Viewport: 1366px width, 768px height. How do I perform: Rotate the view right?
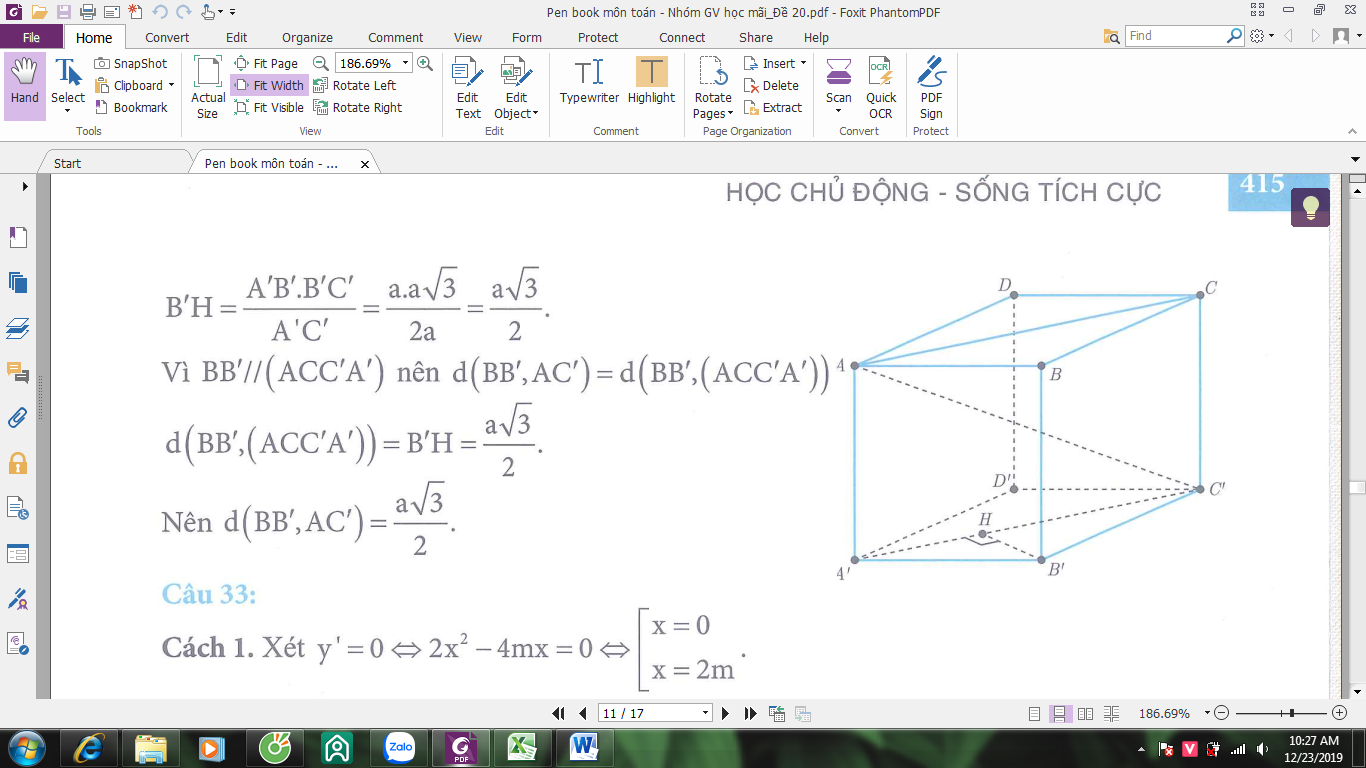click(x=358, y=107)
